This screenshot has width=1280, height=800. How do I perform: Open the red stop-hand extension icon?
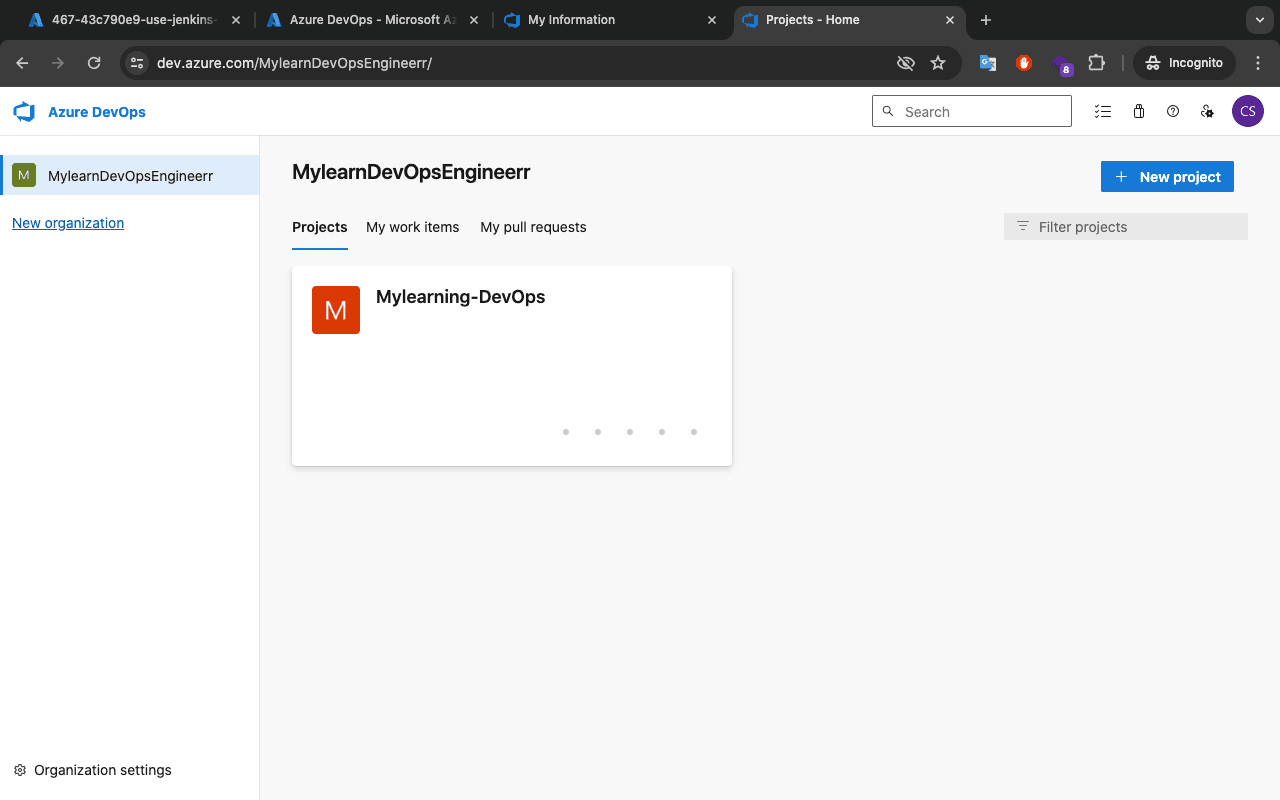tap(1024, 63)
